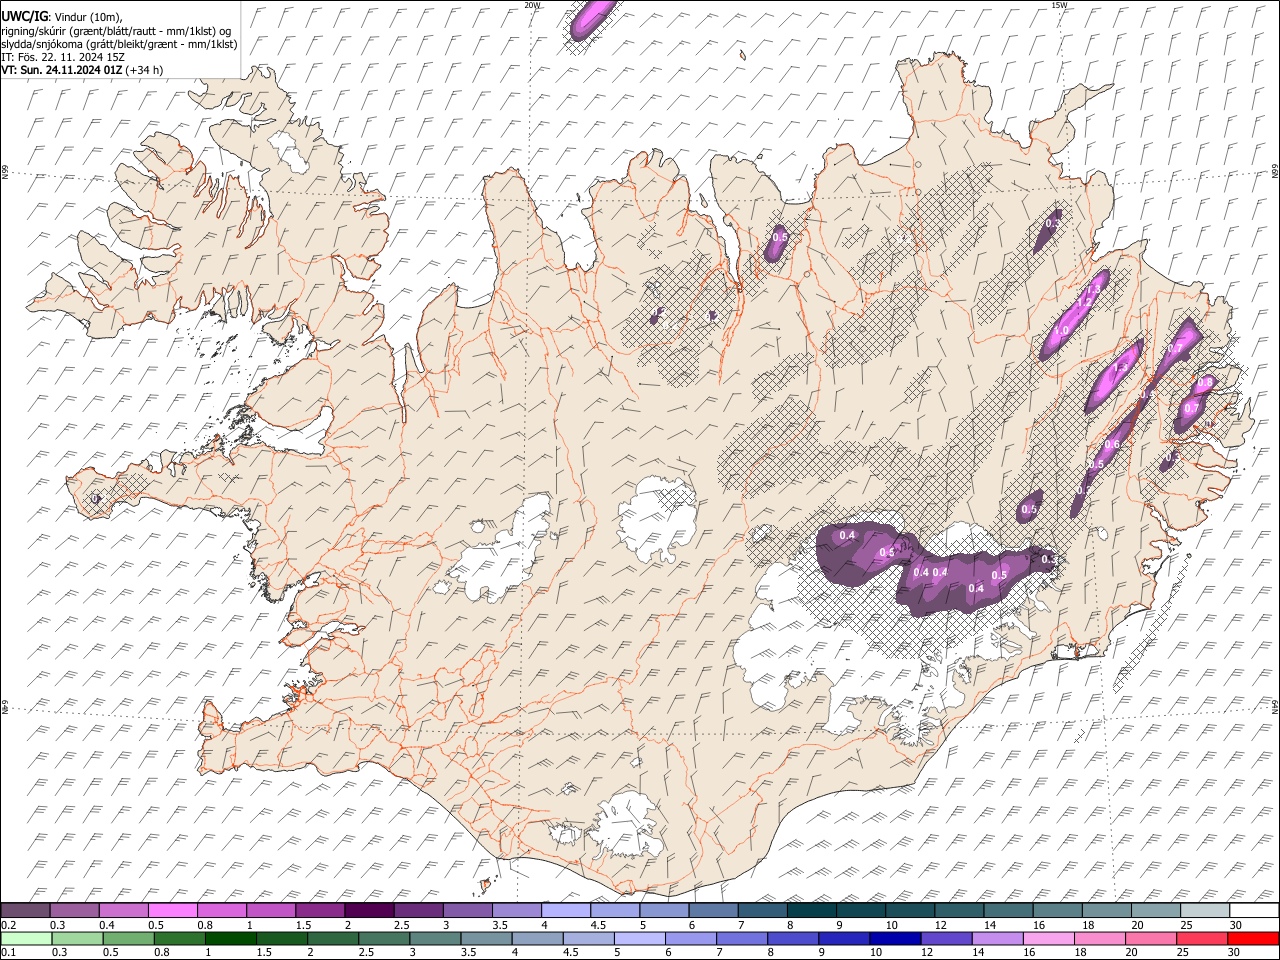Select the 0.3 swatch in the green rain scale
Viewport: 1280px width, 960px height.
click(x=77, y=938)
